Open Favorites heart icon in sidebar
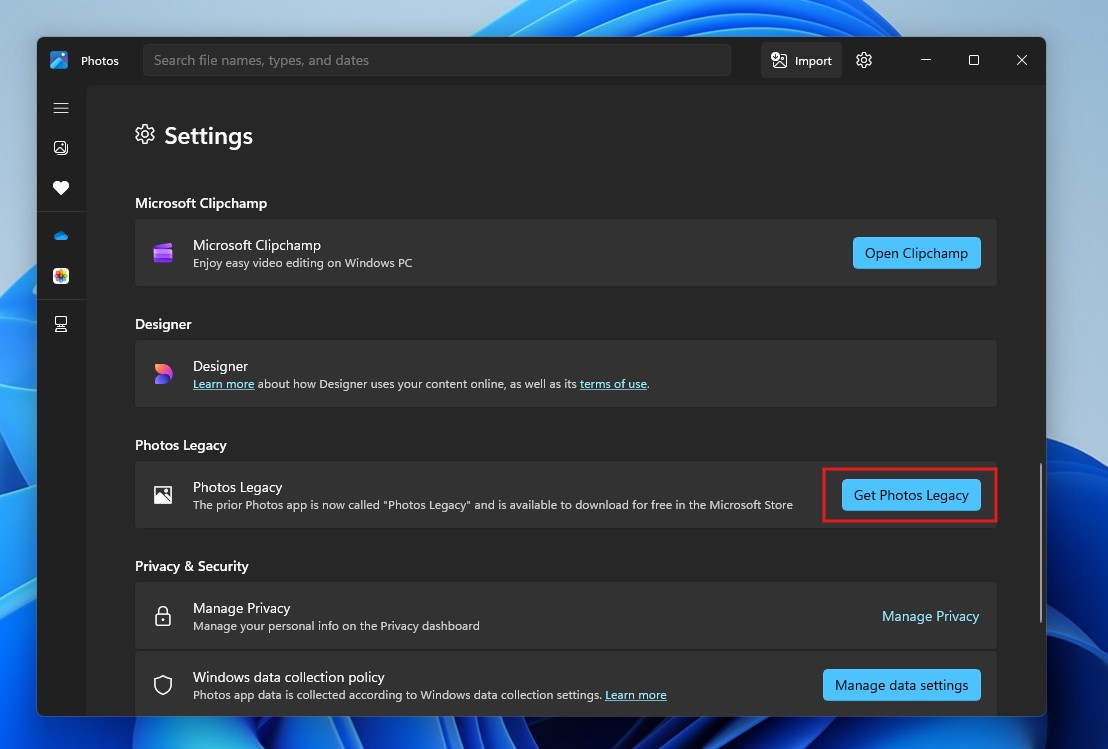Image resolution: width=1108 pixels, height=749 pixels. [61, 188]
